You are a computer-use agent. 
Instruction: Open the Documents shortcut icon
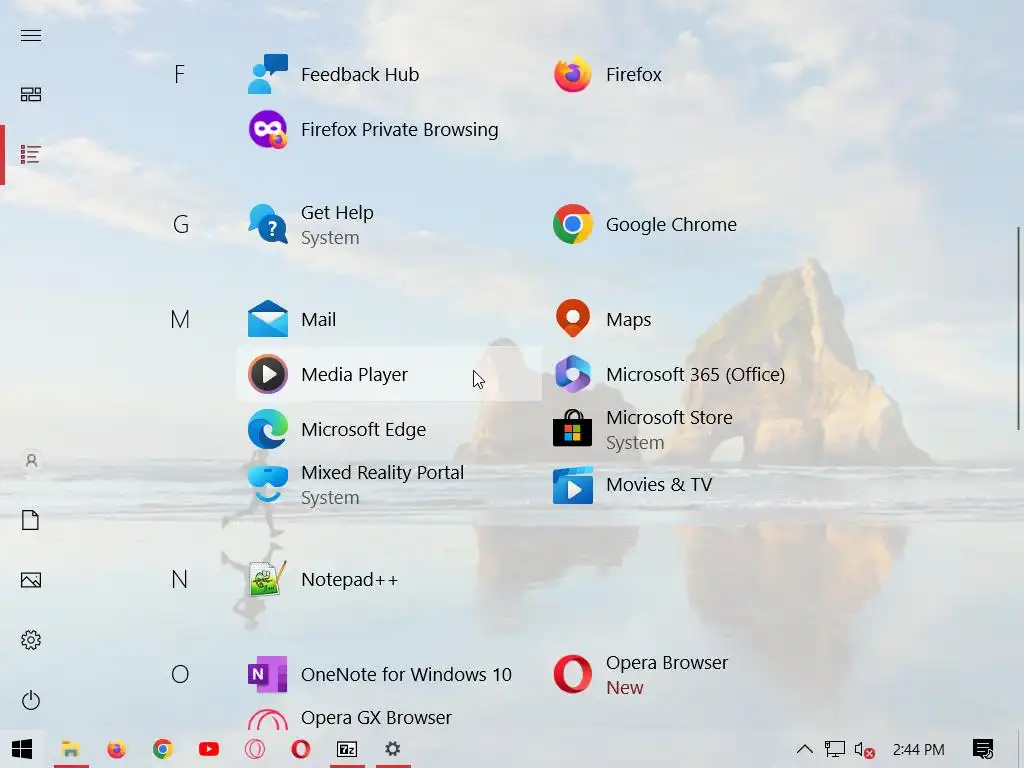tap(31, 520)
